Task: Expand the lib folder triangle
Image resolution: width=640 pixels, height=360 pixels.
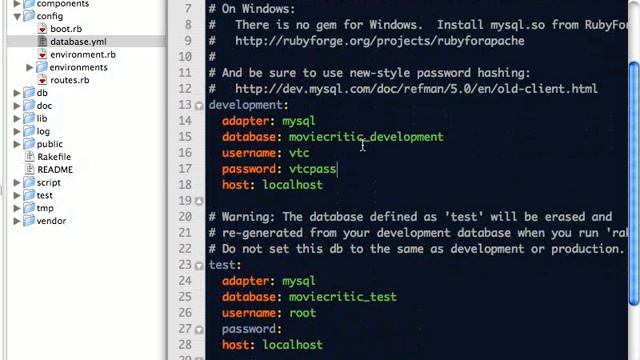Action: tap(17, 119)
